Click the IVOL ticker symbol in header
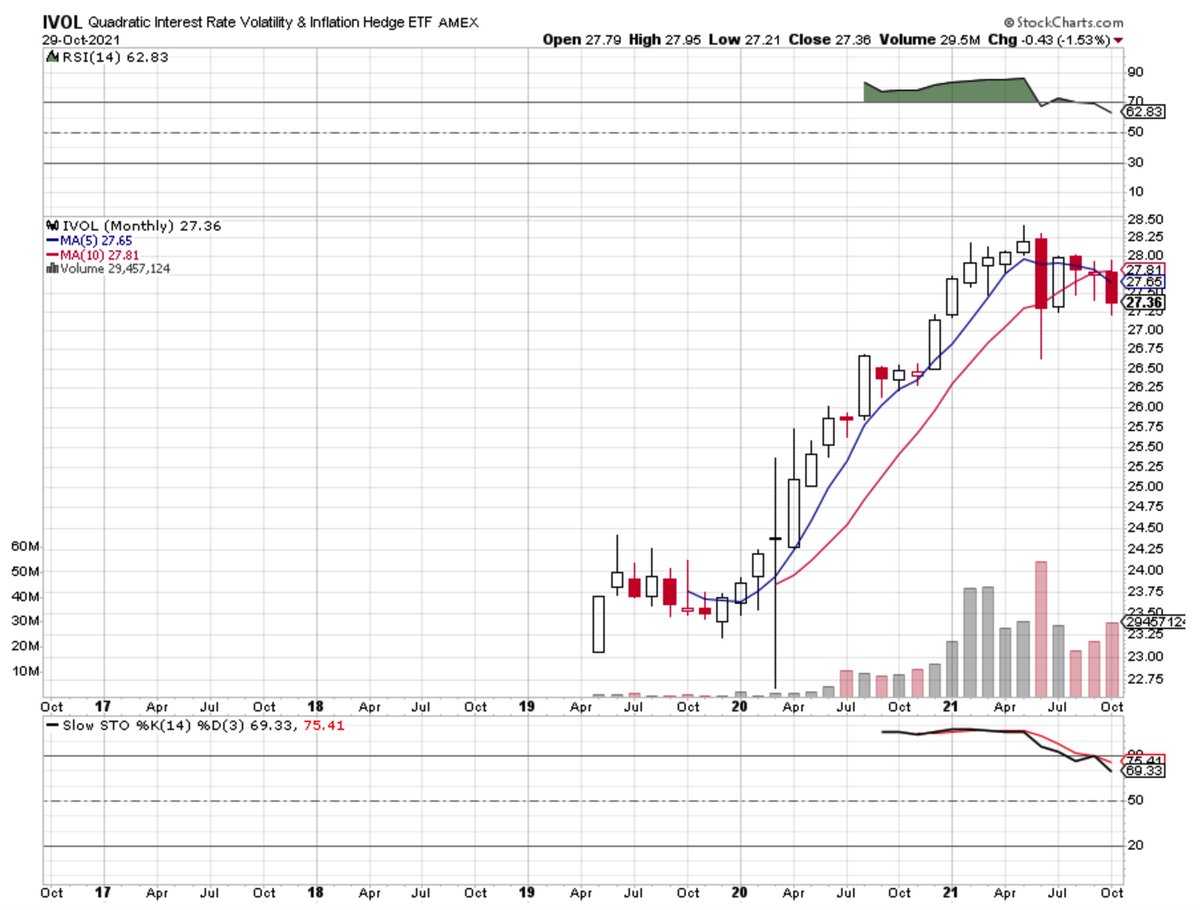1200x910 pixels. 63,20
